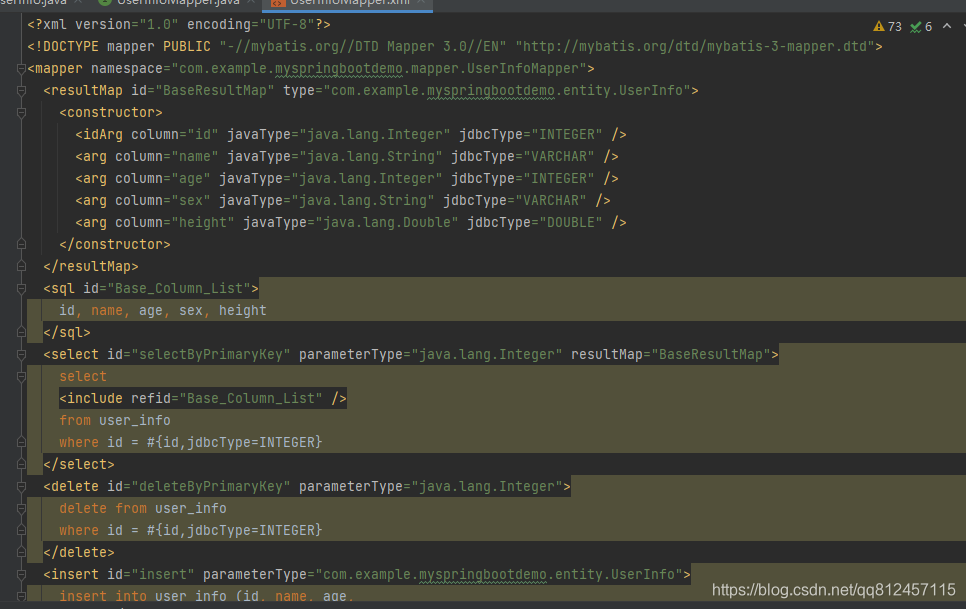Click the arg column="sex" line
Screen dimensions: 966x609
tap(343, 201)
